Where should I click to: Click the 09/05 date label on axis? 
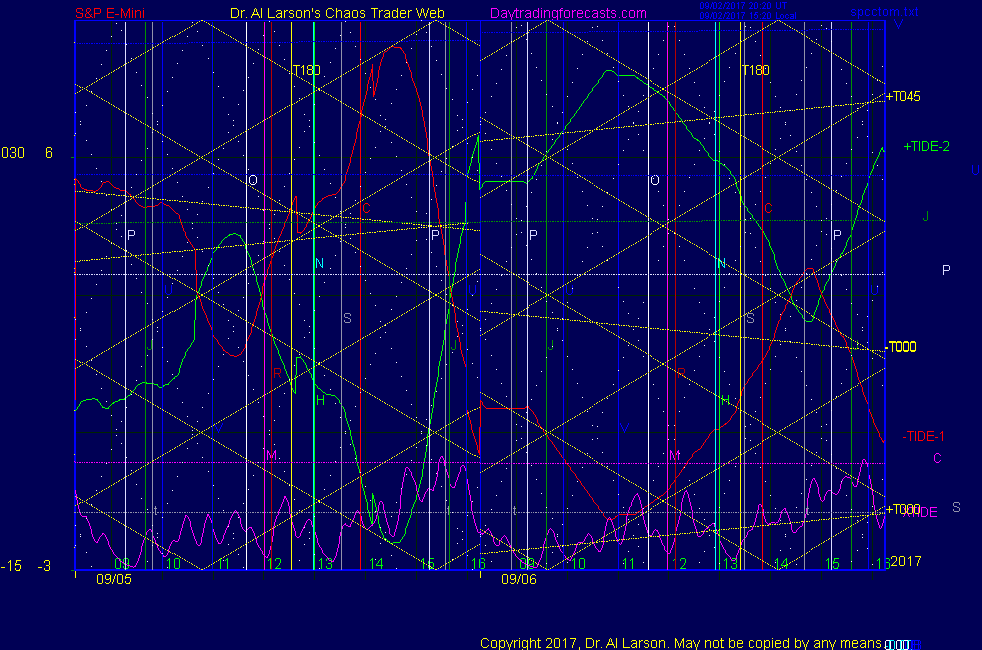[112, 578]
